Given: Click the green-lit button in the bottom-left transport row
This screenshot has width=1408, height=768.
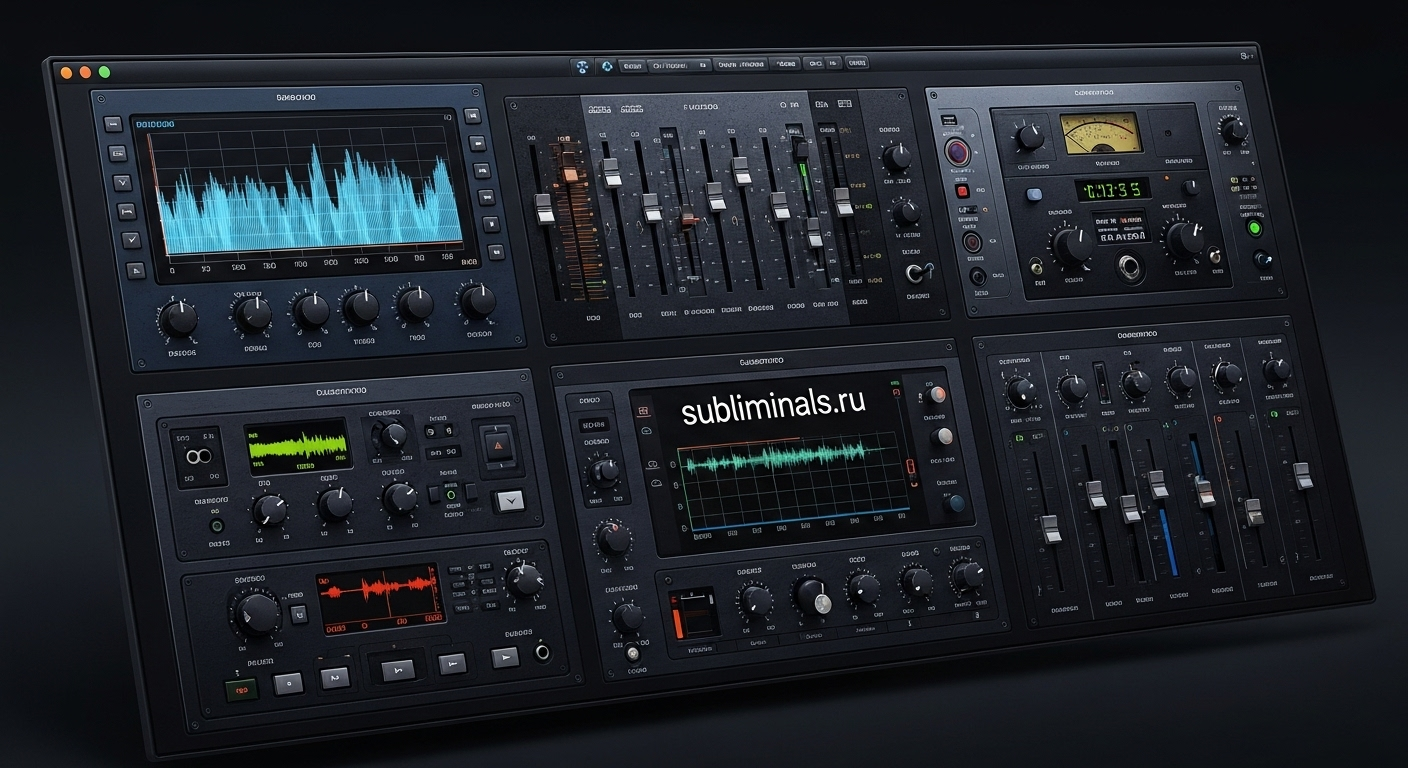Looking at the screenshot, I should pyautogui.click(x=241, y=691).
